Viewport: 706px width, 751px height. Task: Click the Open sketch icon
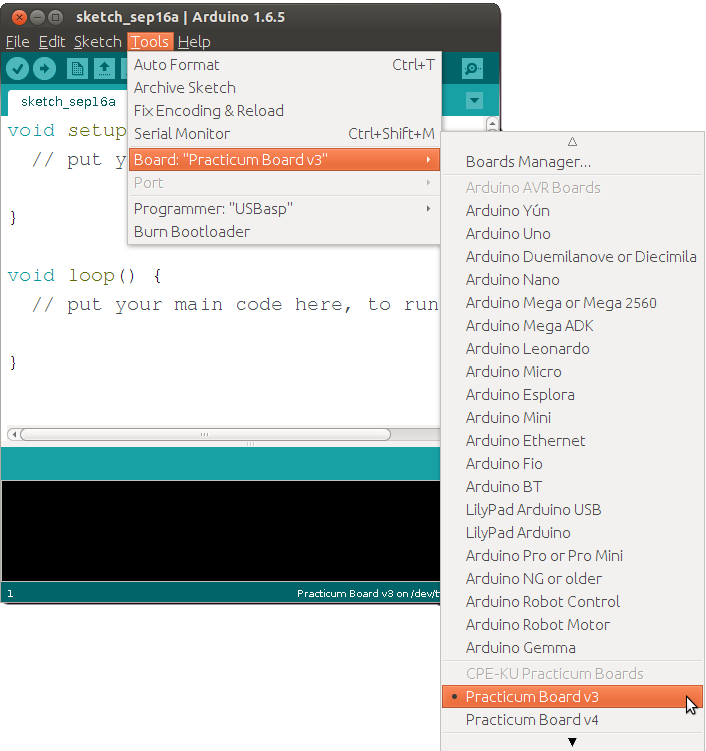(104, 68)
